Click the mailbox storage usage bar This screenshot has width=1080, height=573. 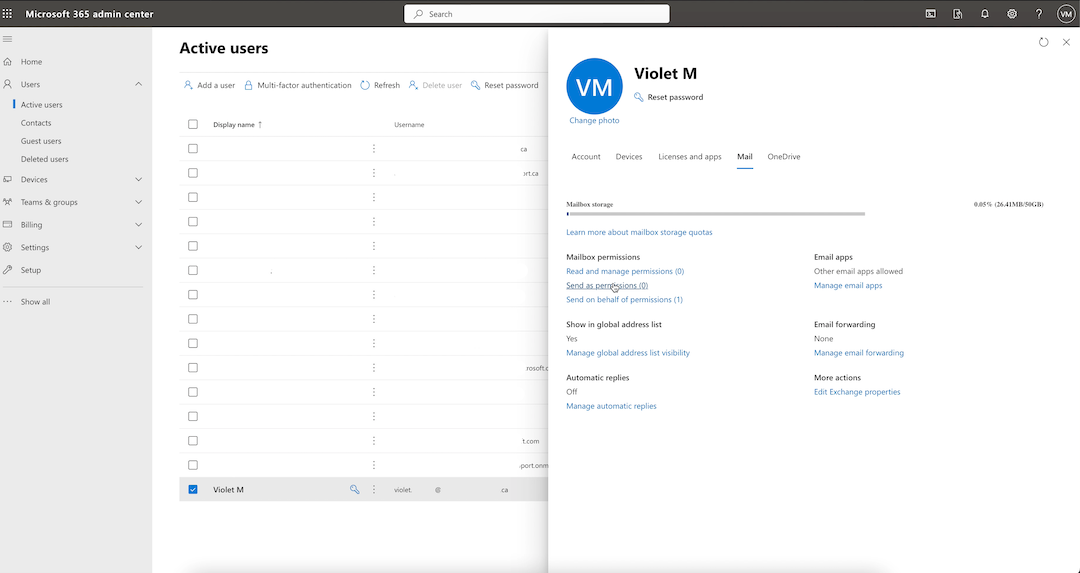[x=715, y=214]
